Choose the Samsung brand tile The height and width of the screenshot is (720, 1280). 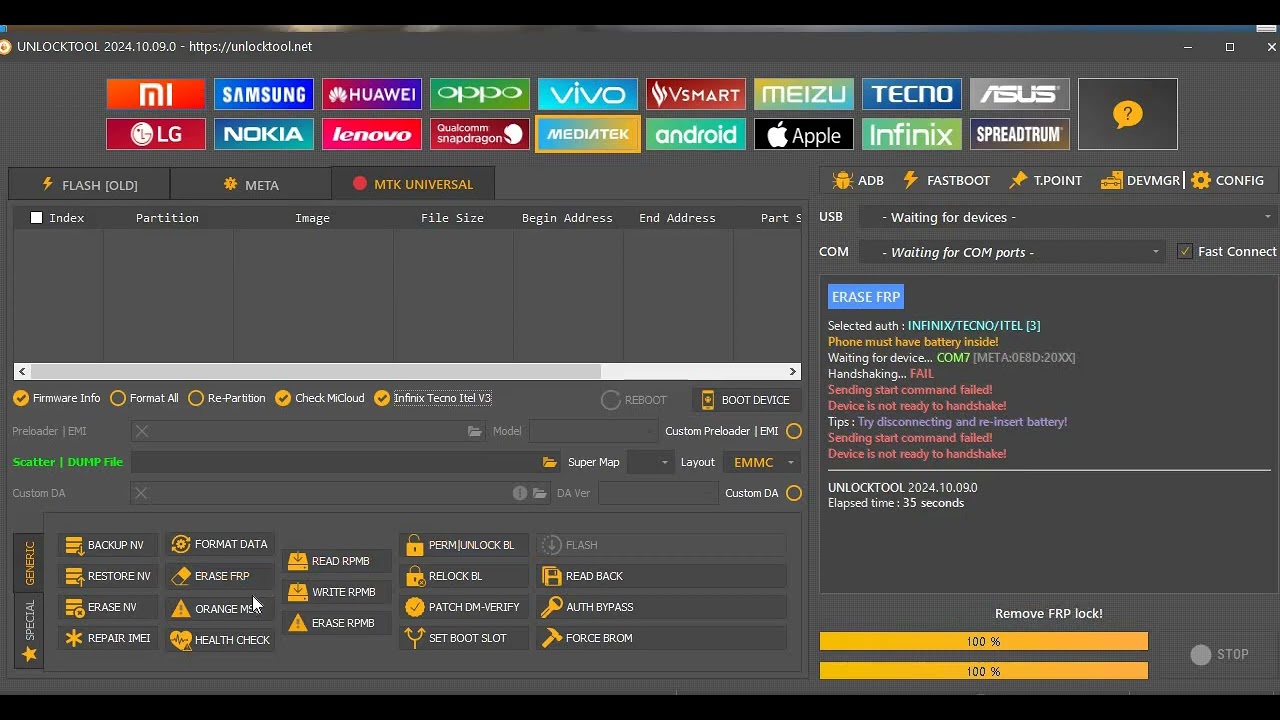click(264, 94)
